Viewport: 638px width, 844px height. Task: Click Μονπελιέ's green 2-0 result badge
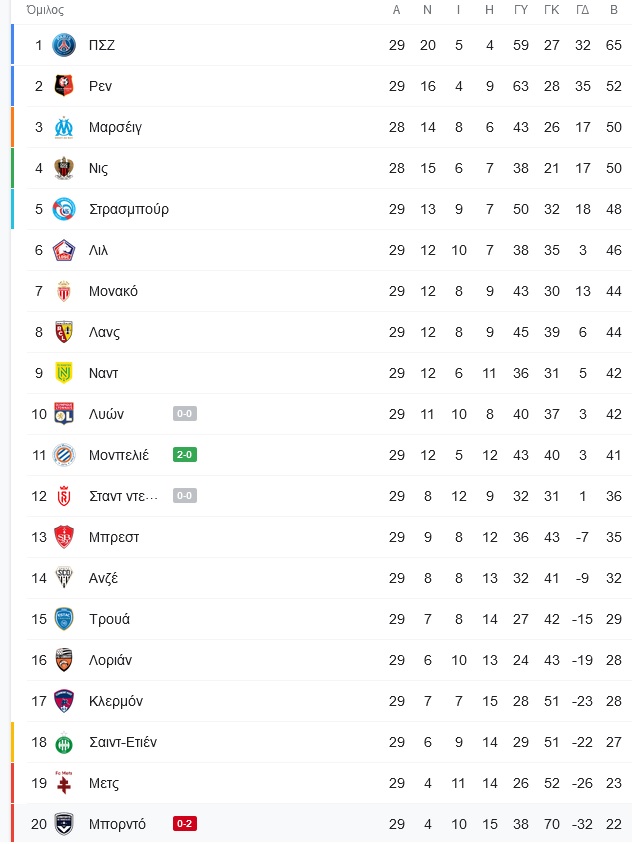[185, 455]
